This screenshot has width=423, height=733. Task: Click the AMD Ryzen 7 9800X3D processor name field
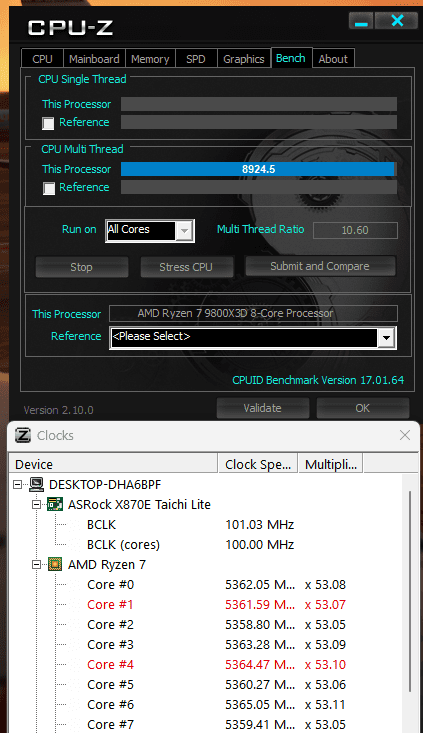pyautogui.click(x=253, y=313)
